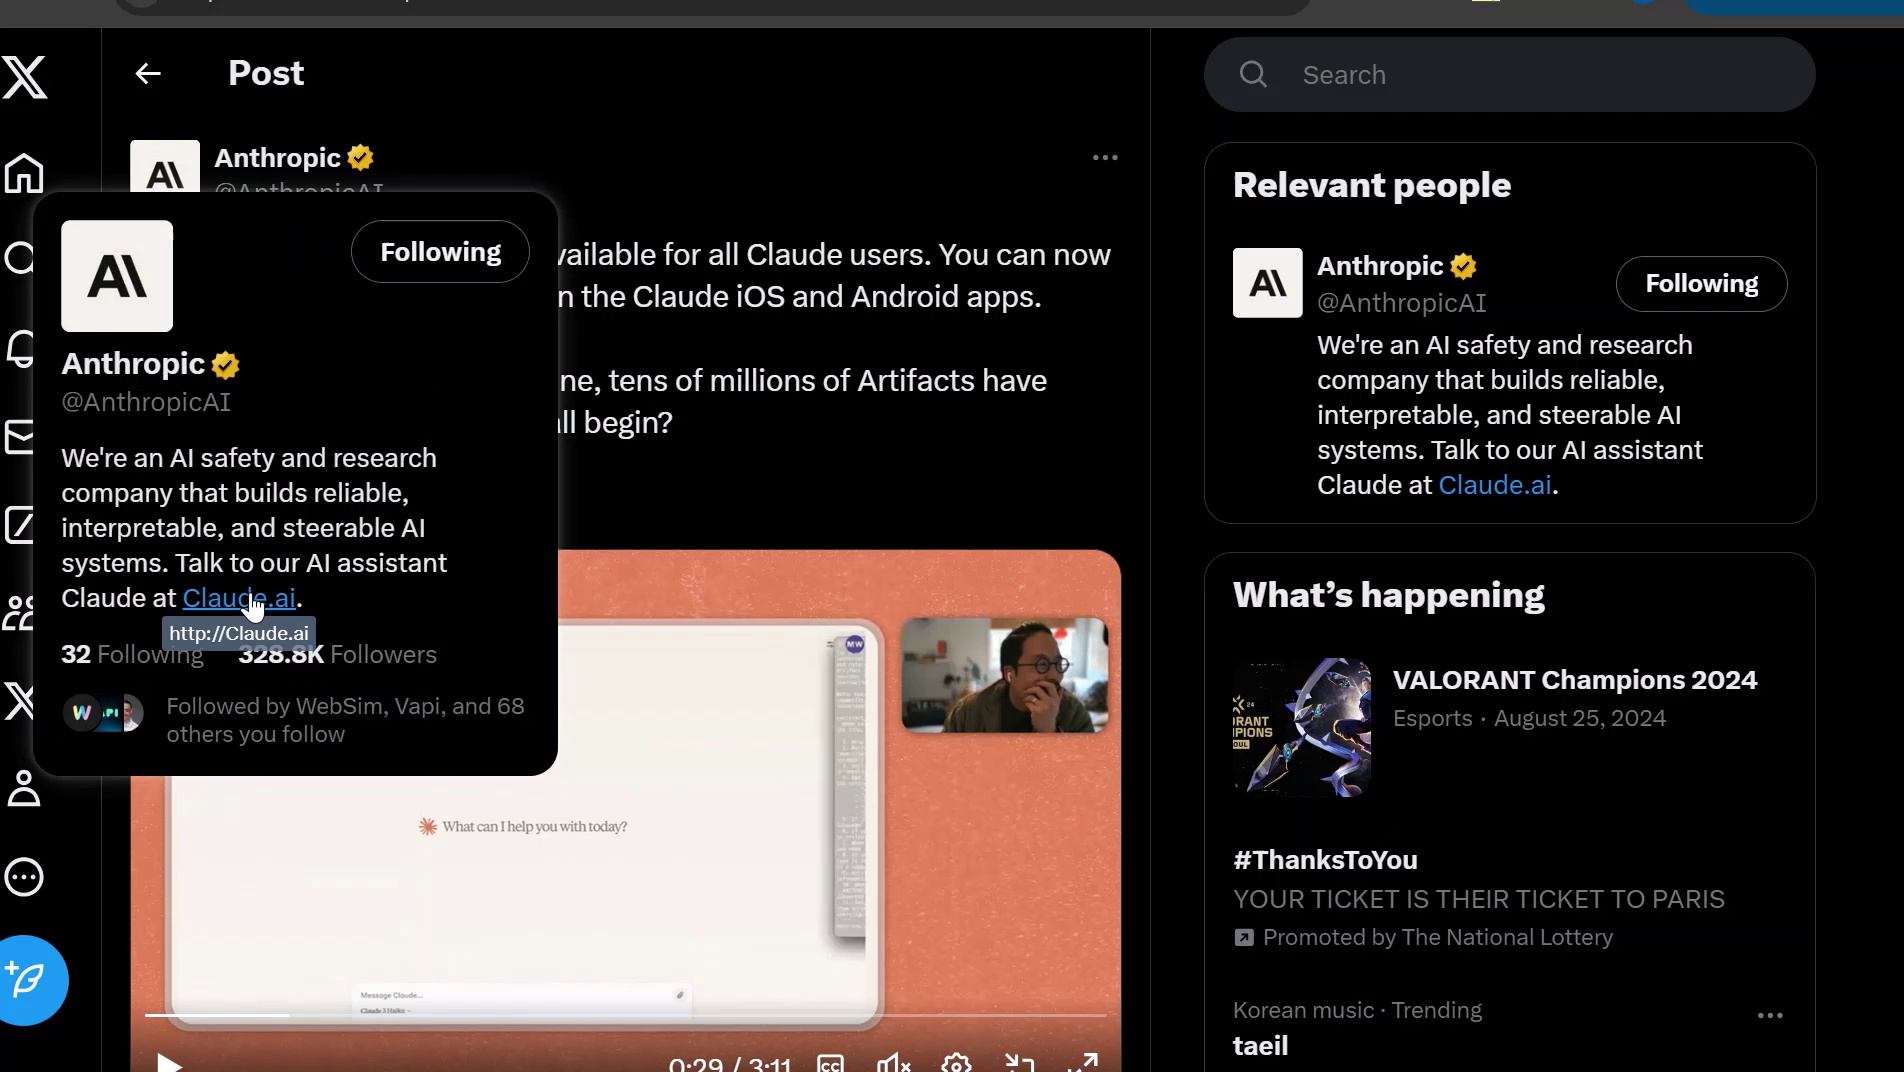The image size is (1904, 1072).
Task: Click Relevant people heading
Action: coord(1372,186)
